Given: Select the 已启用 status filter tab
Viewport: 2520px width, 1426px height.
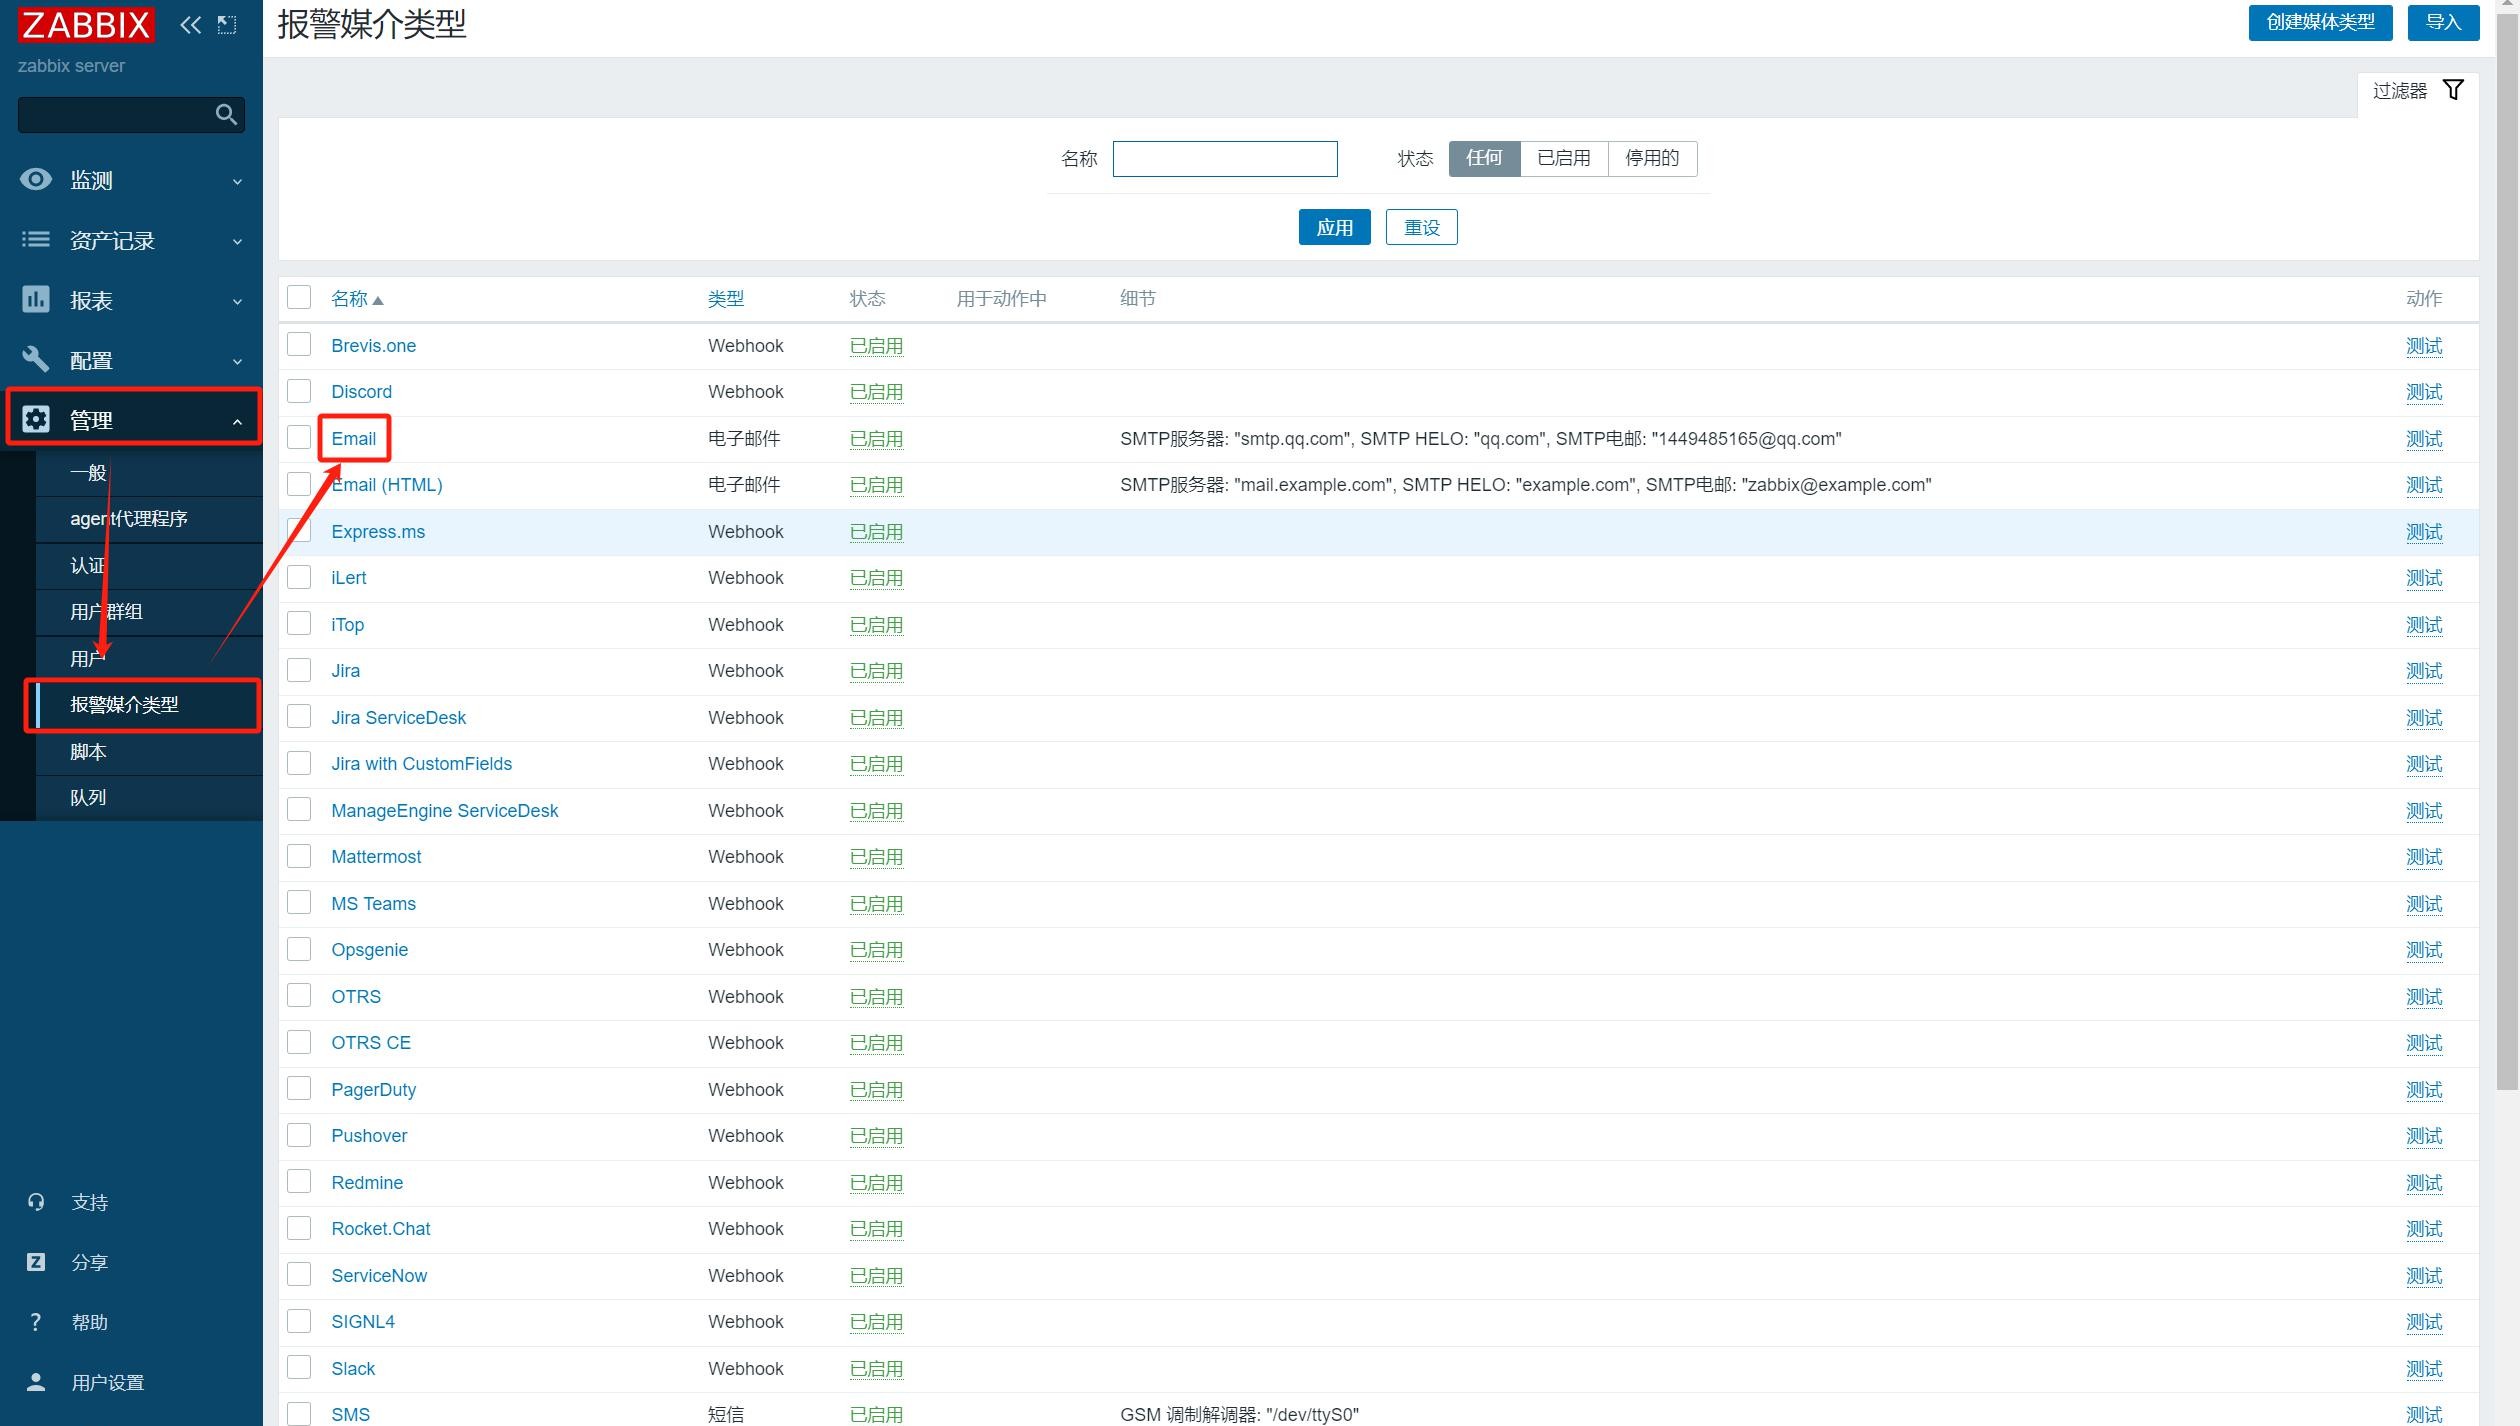Looking at the screenshot, I should click(x=1563, y=158).
